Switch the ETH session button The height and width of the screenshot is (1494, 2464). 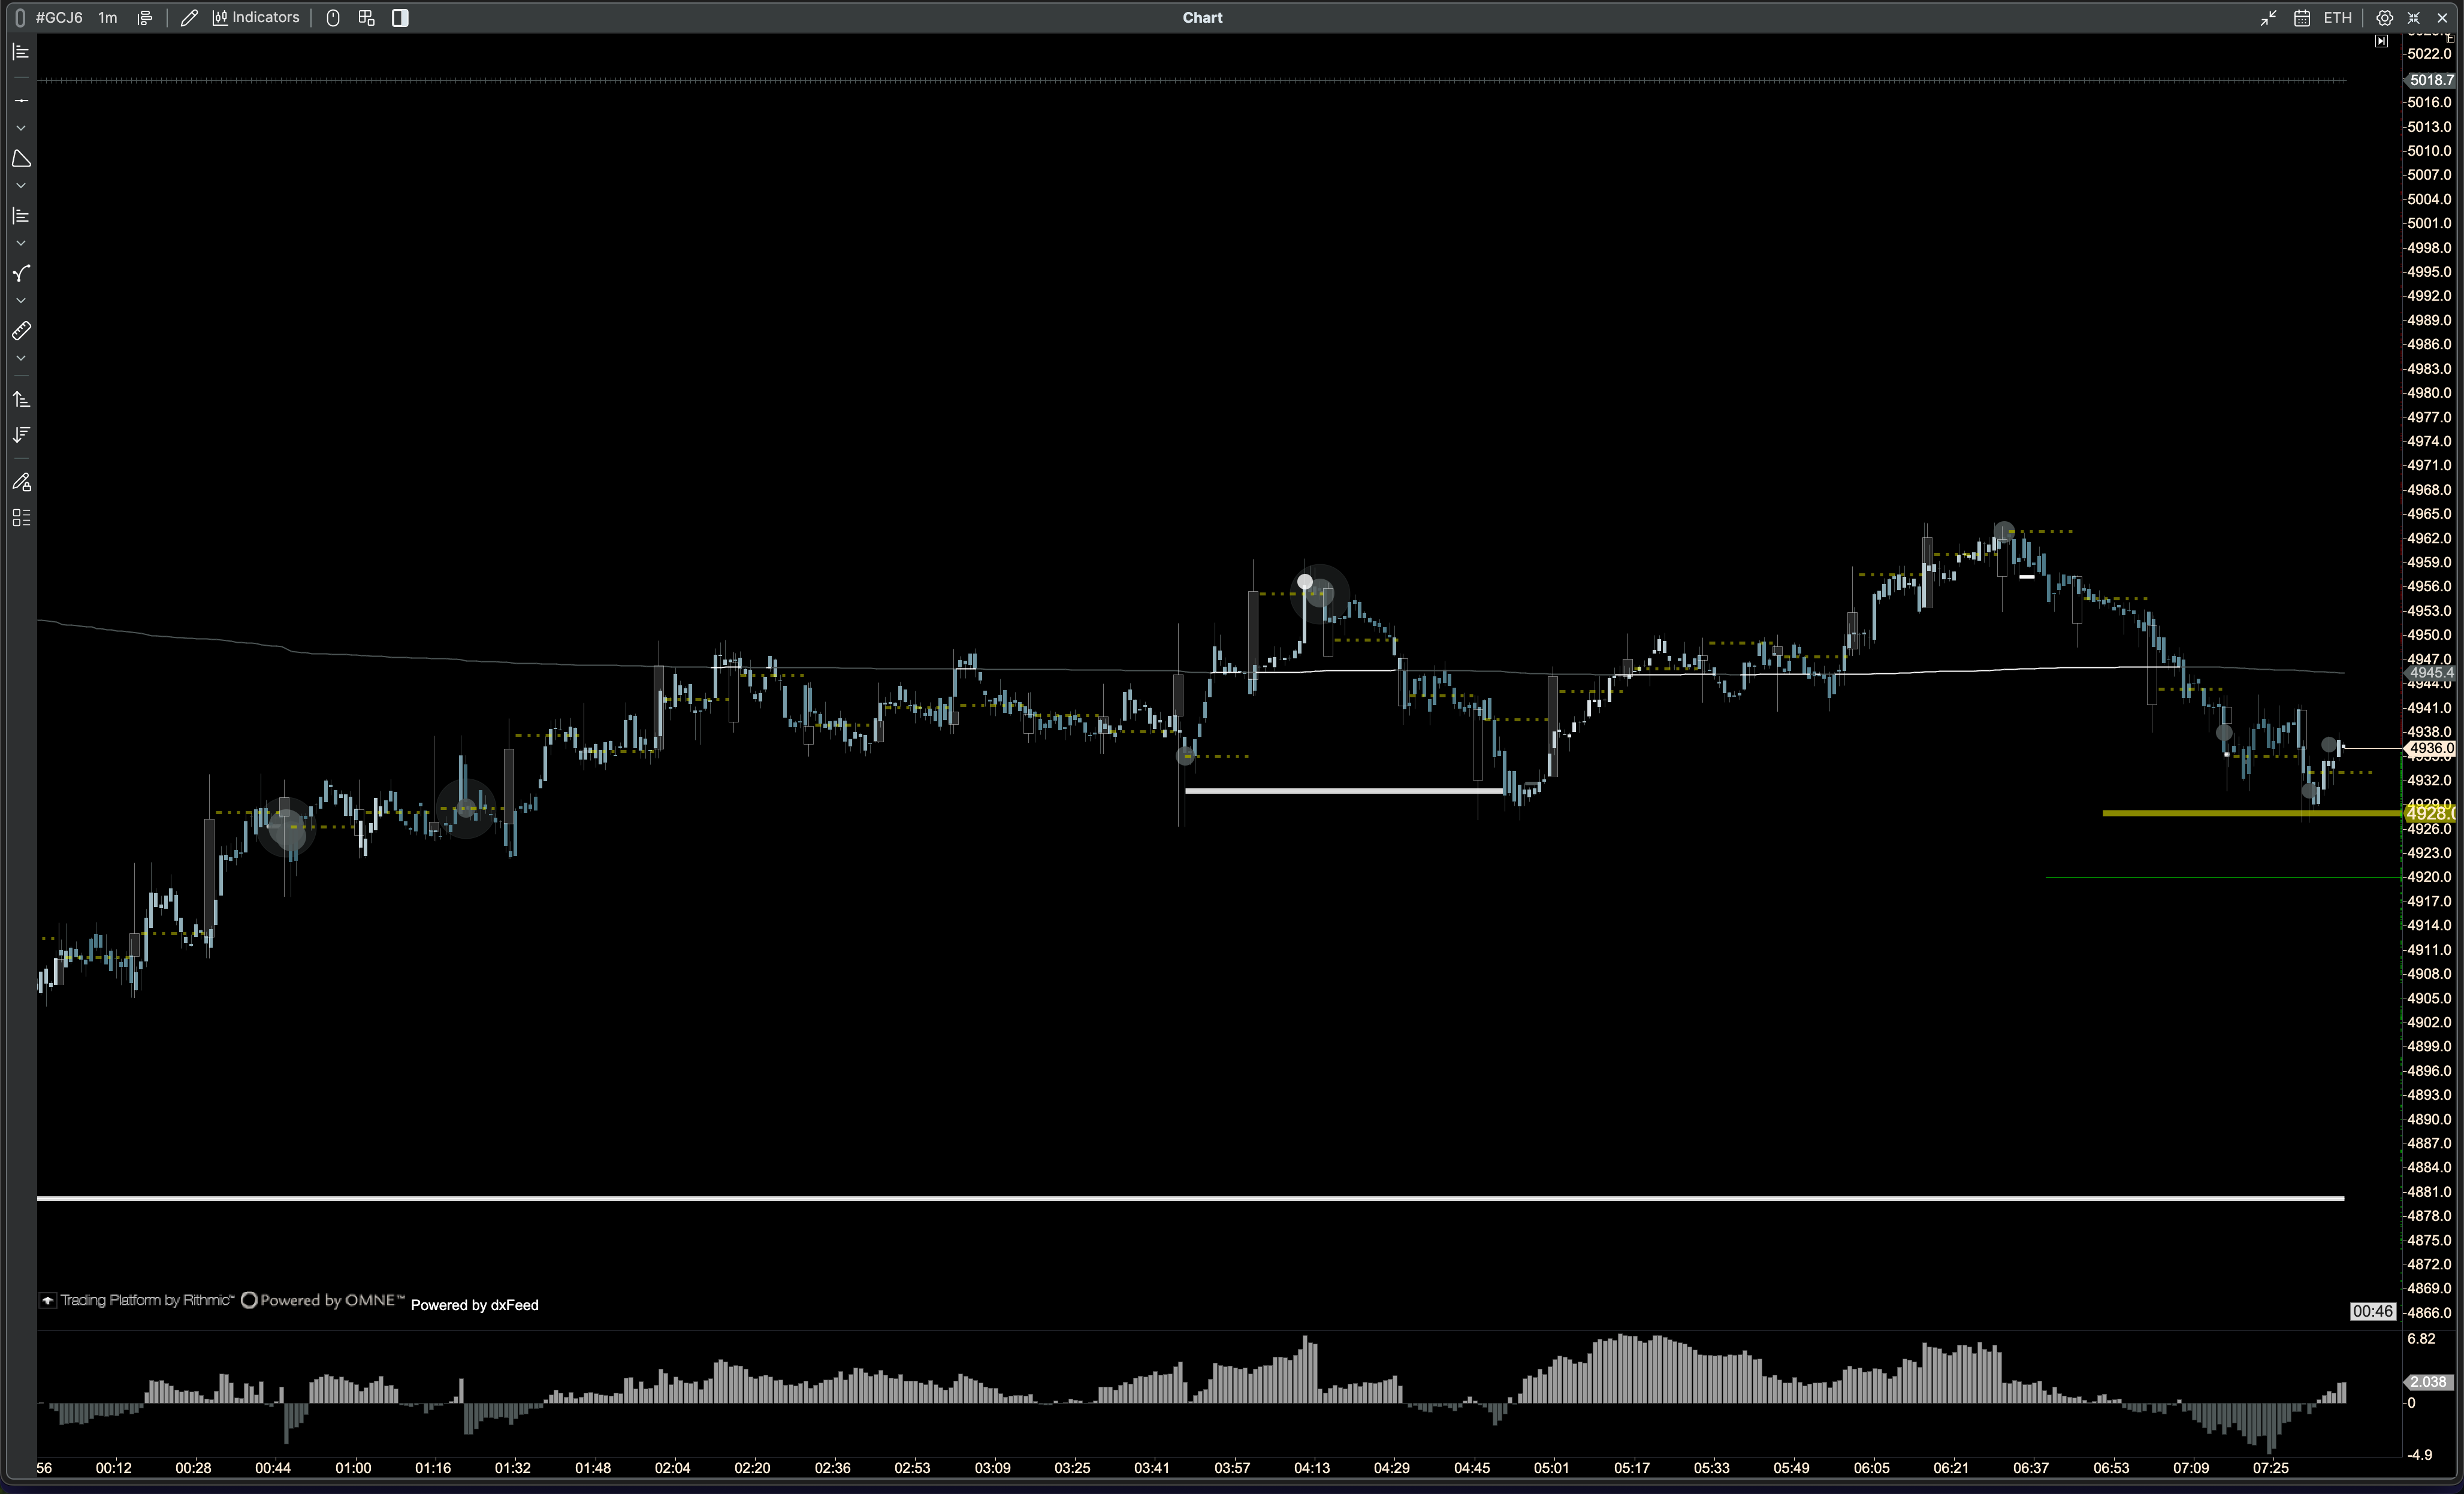2337,18
